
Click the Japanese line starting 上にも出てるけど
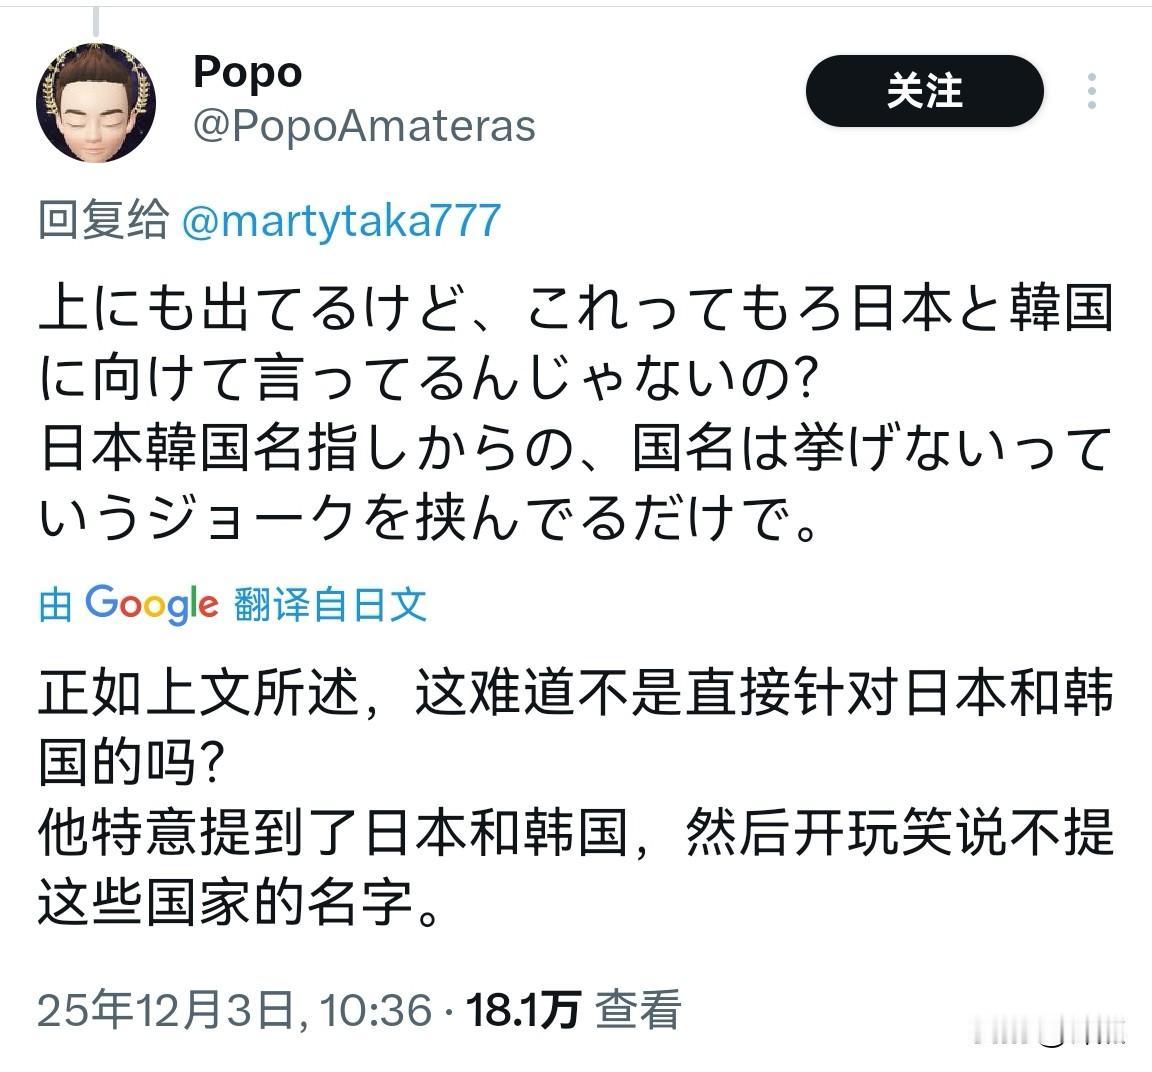pyautogui.click(x=576, y=307)
